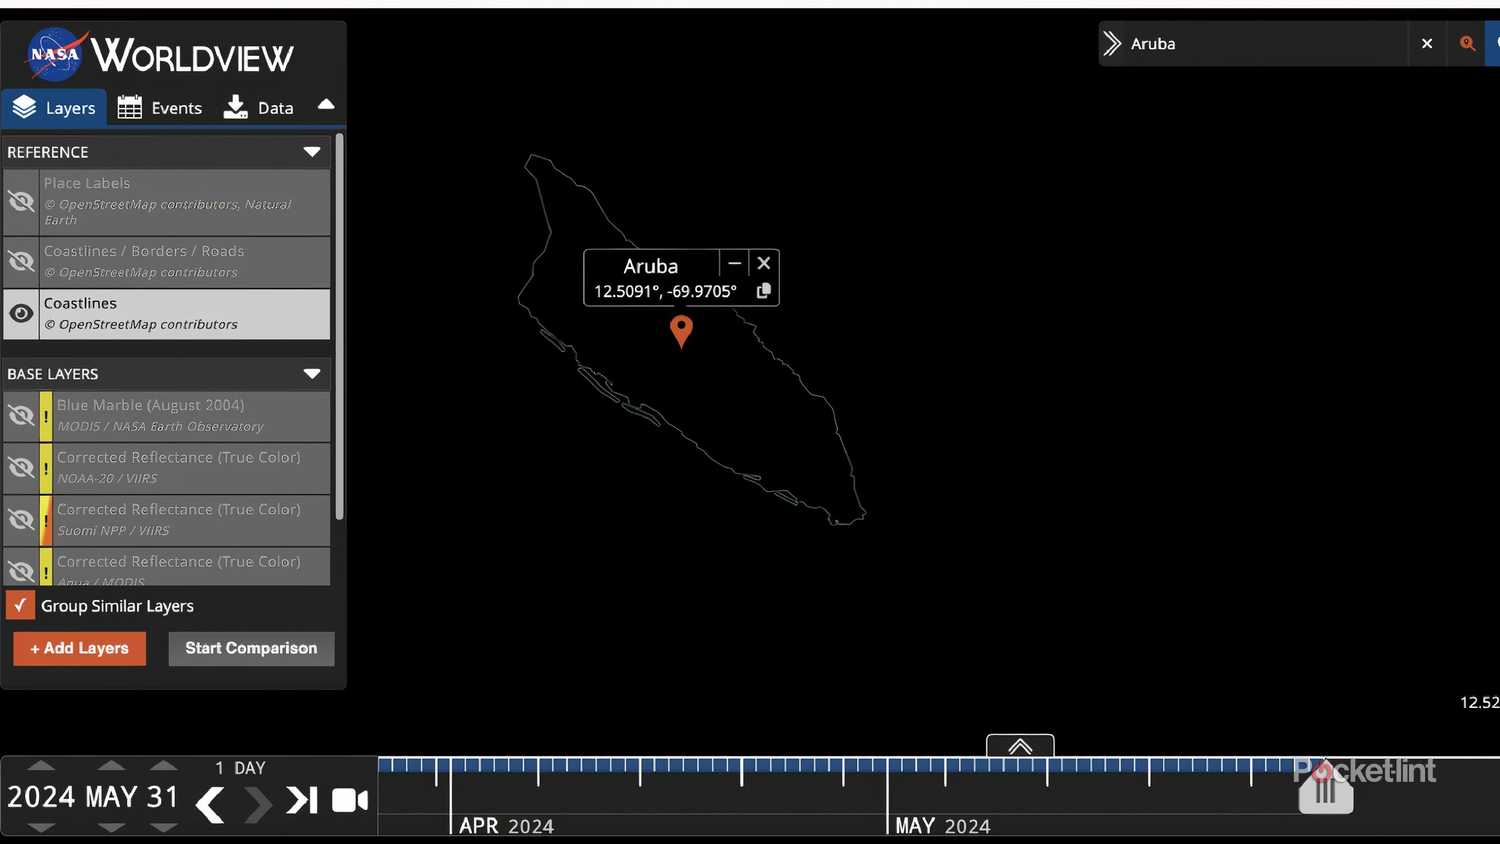Copy Aruba coordinates using the copy icon
This screenshot has height=844, width=1500.
pos(762,289)
